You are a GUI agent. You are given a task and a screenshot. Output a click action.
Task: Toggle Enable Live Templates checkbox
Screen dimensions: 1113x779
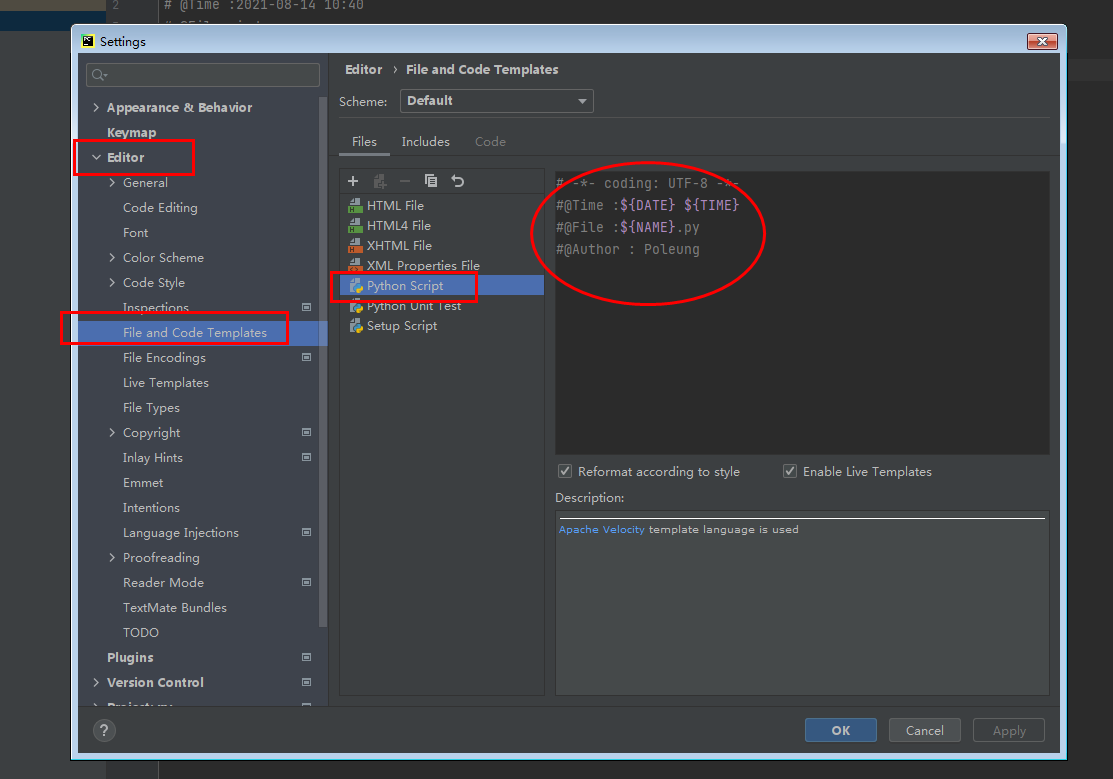[790, 472]
